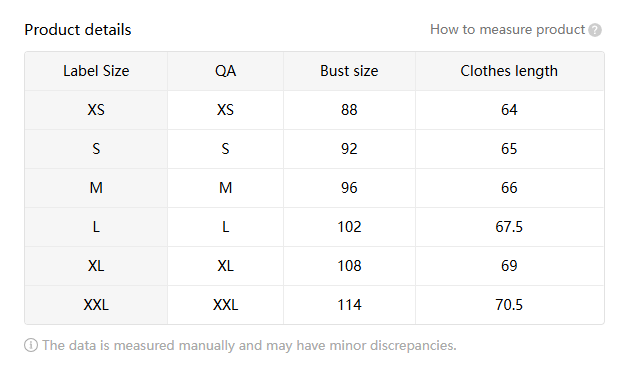
Task: Click the clothes length value 67.5
Action: (x=509, y=227)
